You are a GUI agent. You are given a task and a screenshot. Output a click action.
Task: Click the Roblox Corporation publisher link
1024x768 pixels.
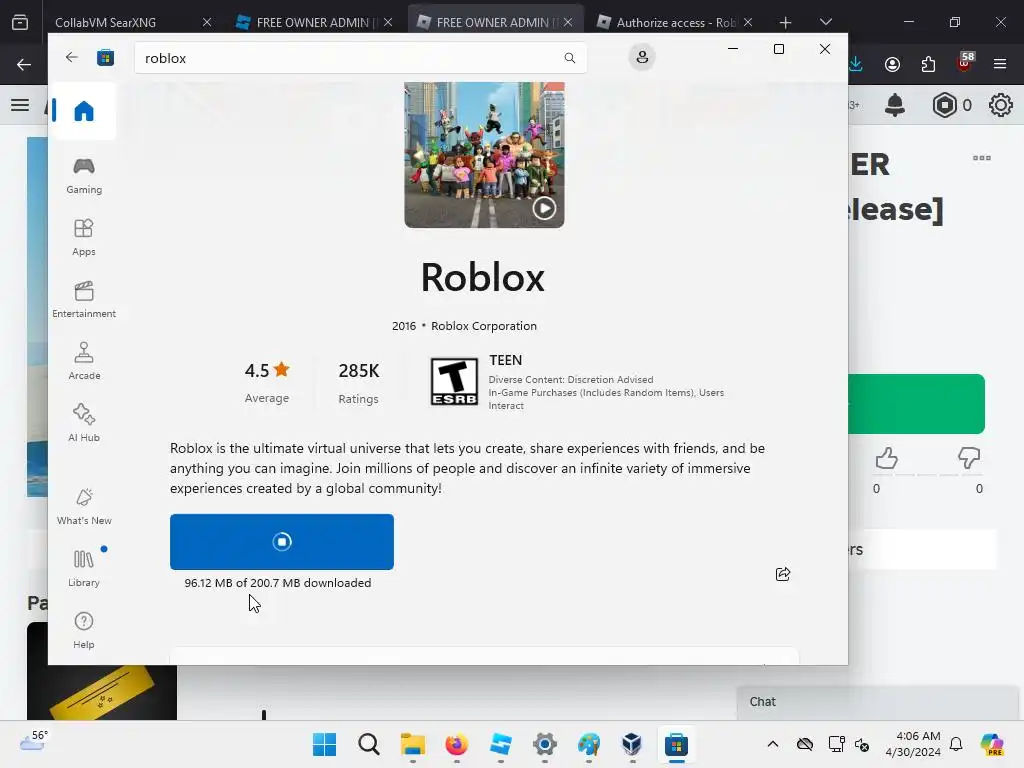click(483, 326)
